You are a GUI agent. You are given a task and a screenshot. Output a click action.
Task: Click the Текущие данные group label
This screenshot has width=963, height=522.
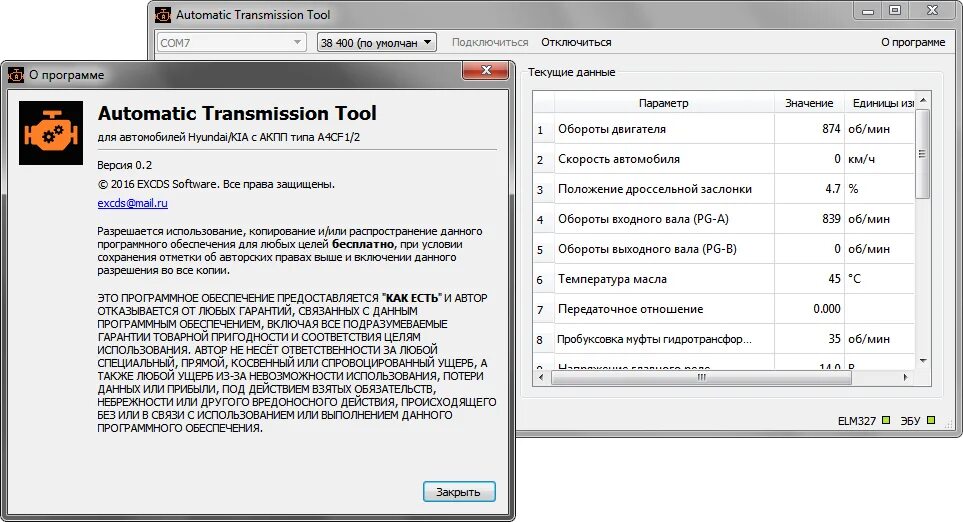[572, 72]
